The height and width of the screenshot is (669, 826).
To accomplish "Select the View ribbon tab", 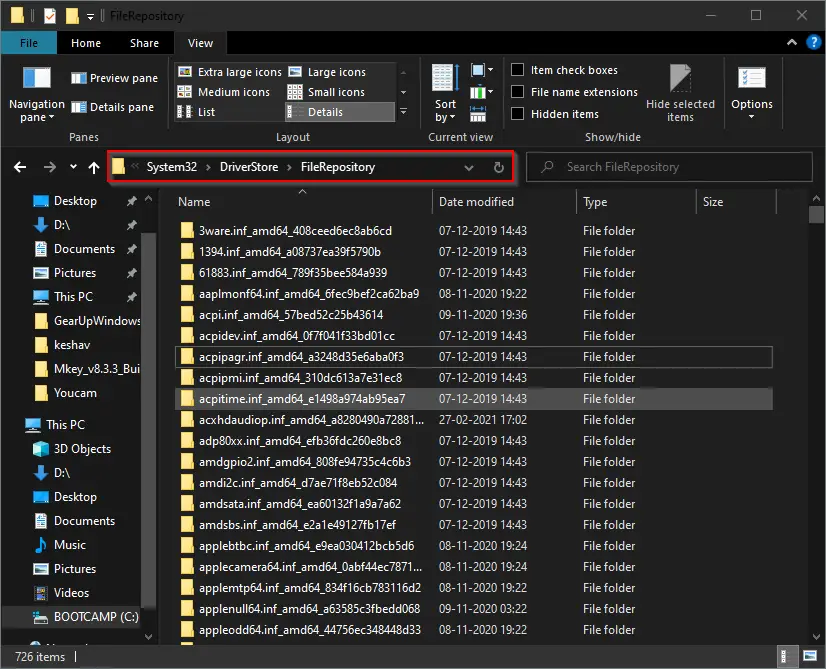I will pos(201,43).
